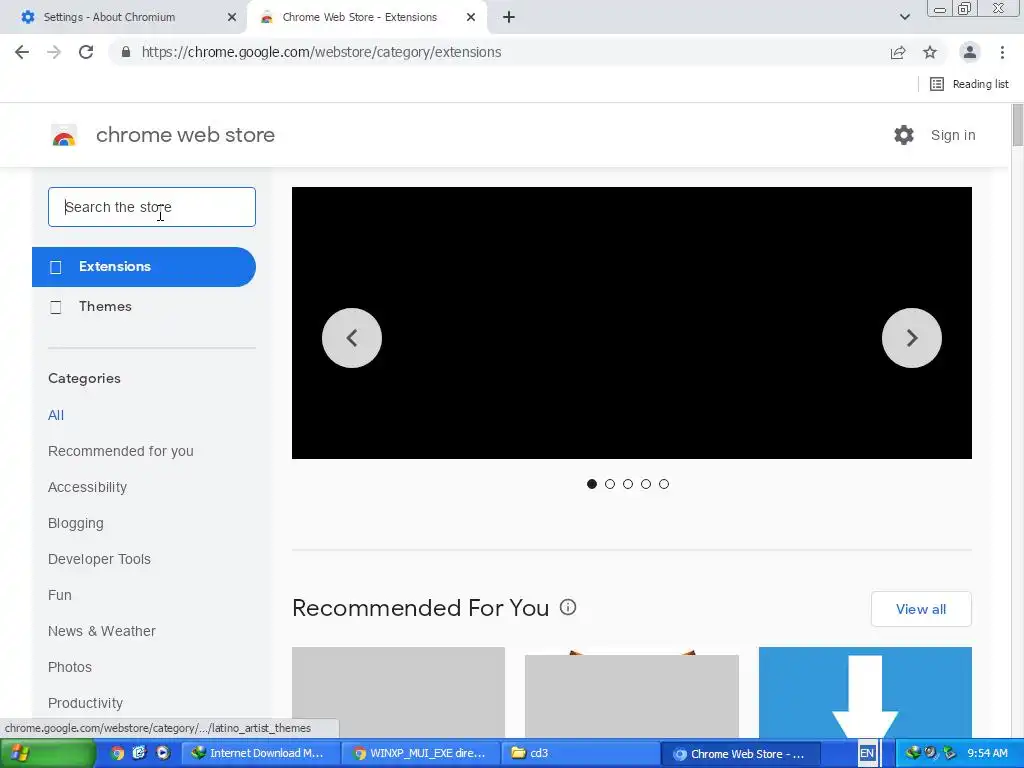Bookmark this page with the star icon

[930, 52]
